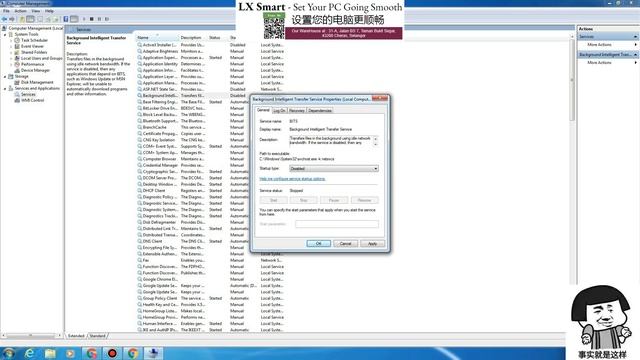The image size is (640, 360).
Task: Select the General tab in properties dialog
Action: point(263,110)
